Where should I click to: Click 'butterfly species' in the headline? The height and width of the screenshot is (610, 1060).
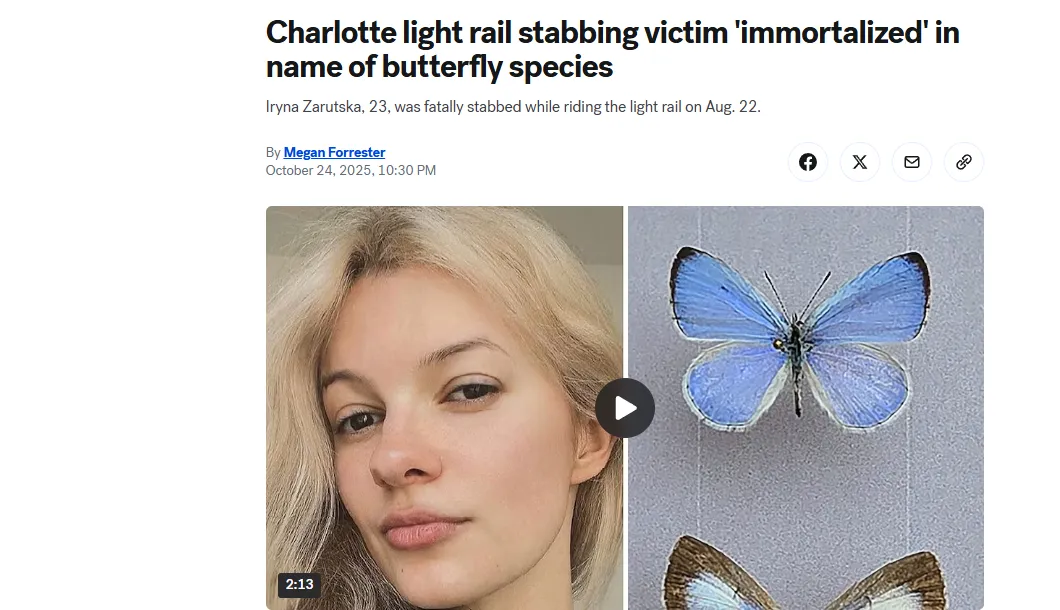[497, 67]
